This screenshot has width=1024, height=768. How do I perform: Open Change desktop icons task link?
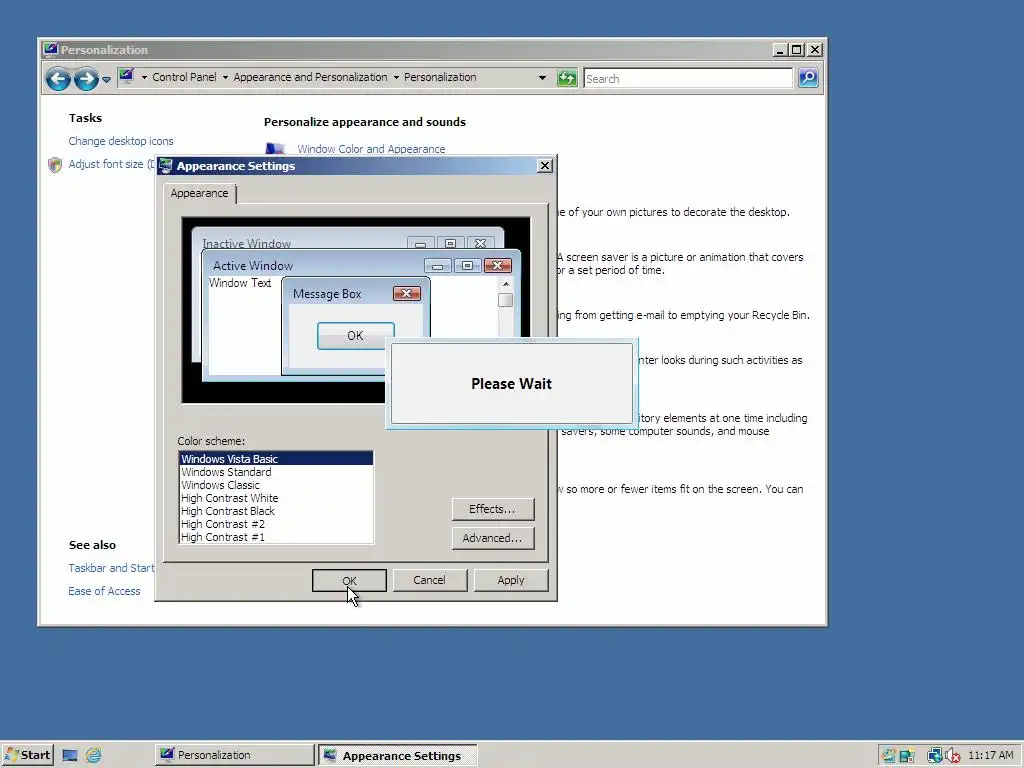tap(121, 141)
